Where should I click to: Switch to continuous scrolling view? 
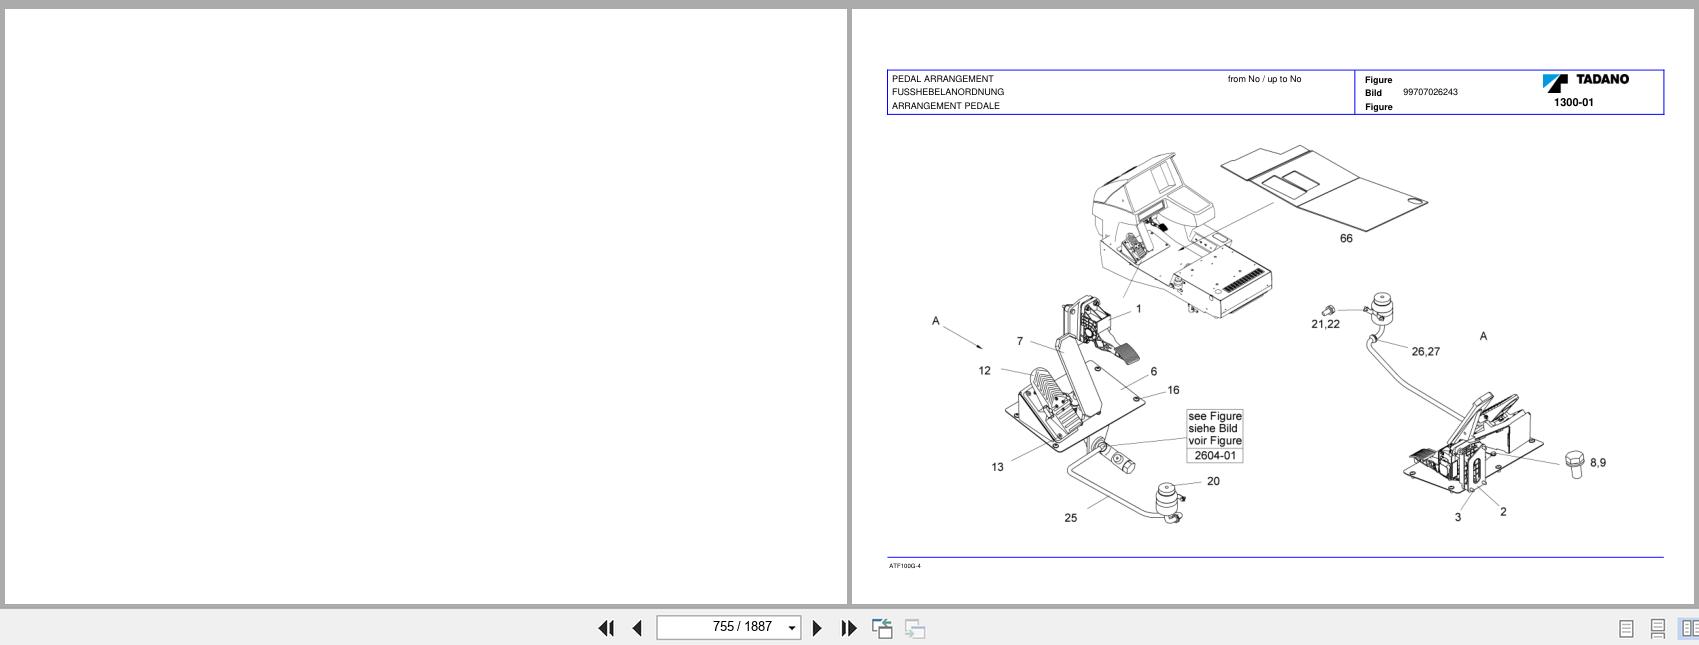pos(1657,628)
